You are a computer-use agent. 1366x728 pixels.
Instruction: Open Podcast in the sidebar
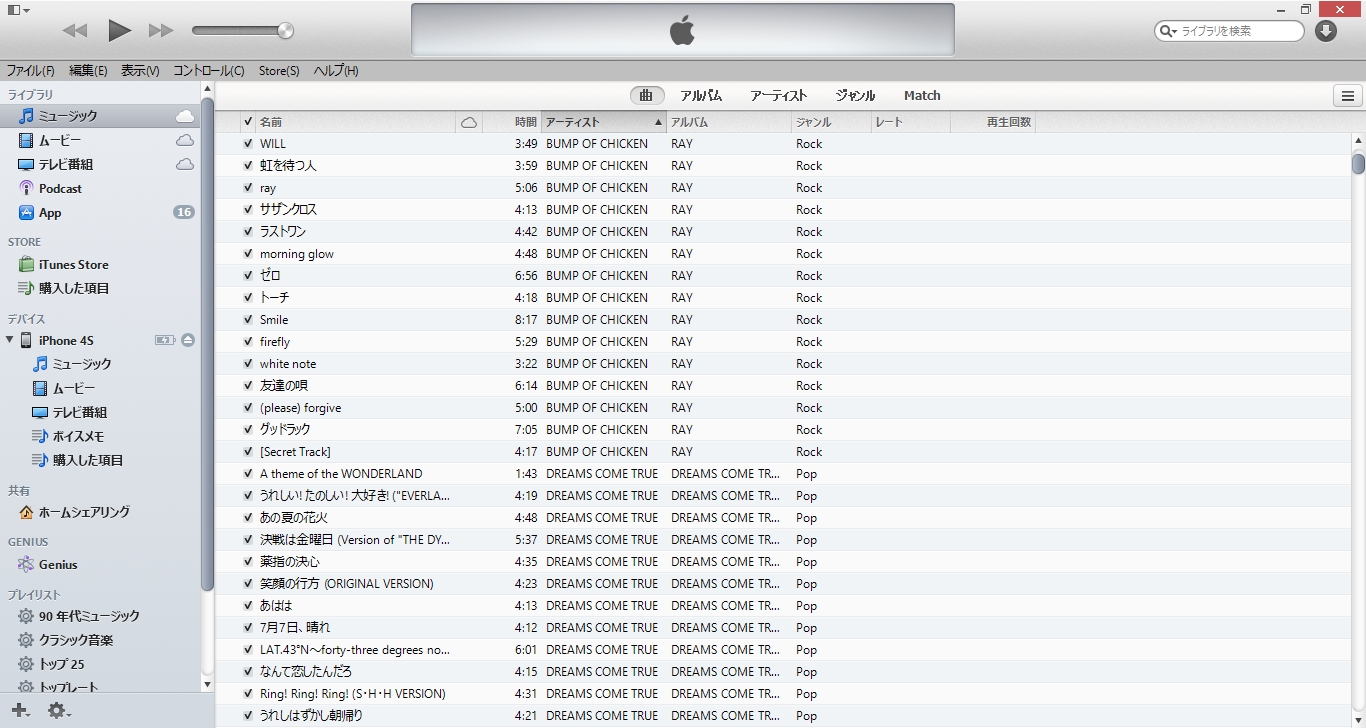(100, 188)
